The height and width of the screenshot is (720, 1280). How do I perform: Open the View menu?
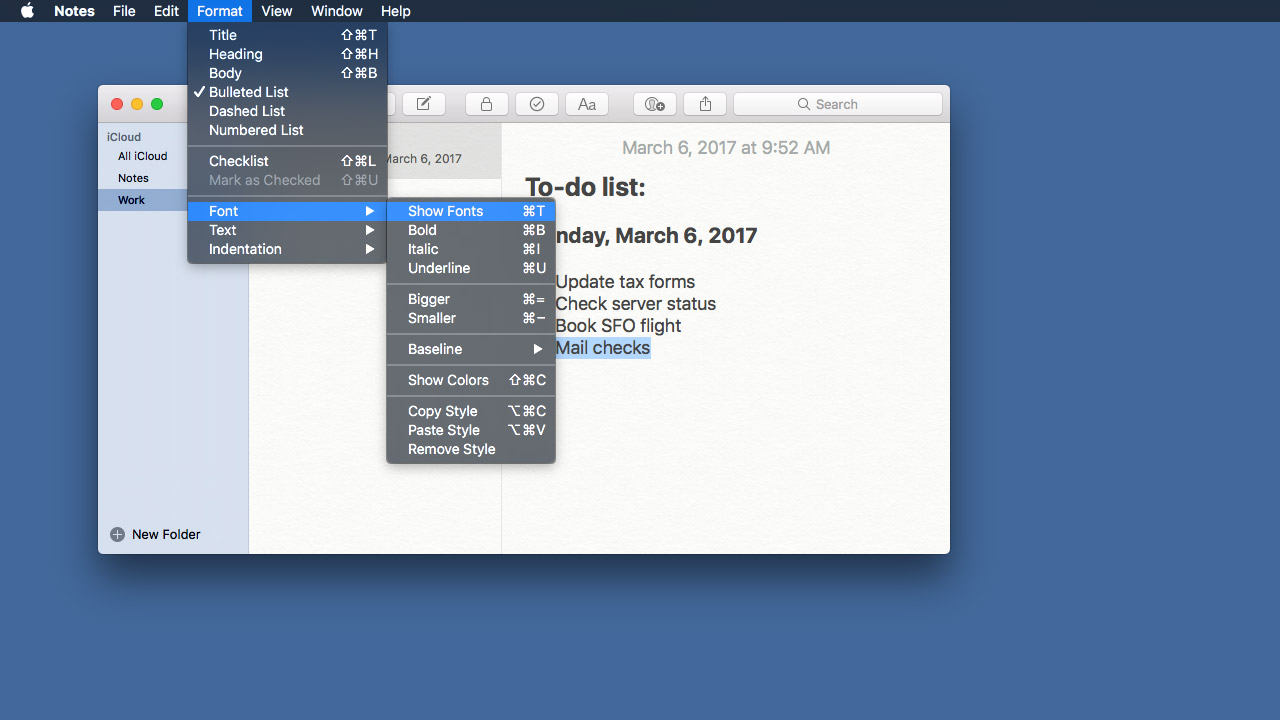tap(276, 11)
